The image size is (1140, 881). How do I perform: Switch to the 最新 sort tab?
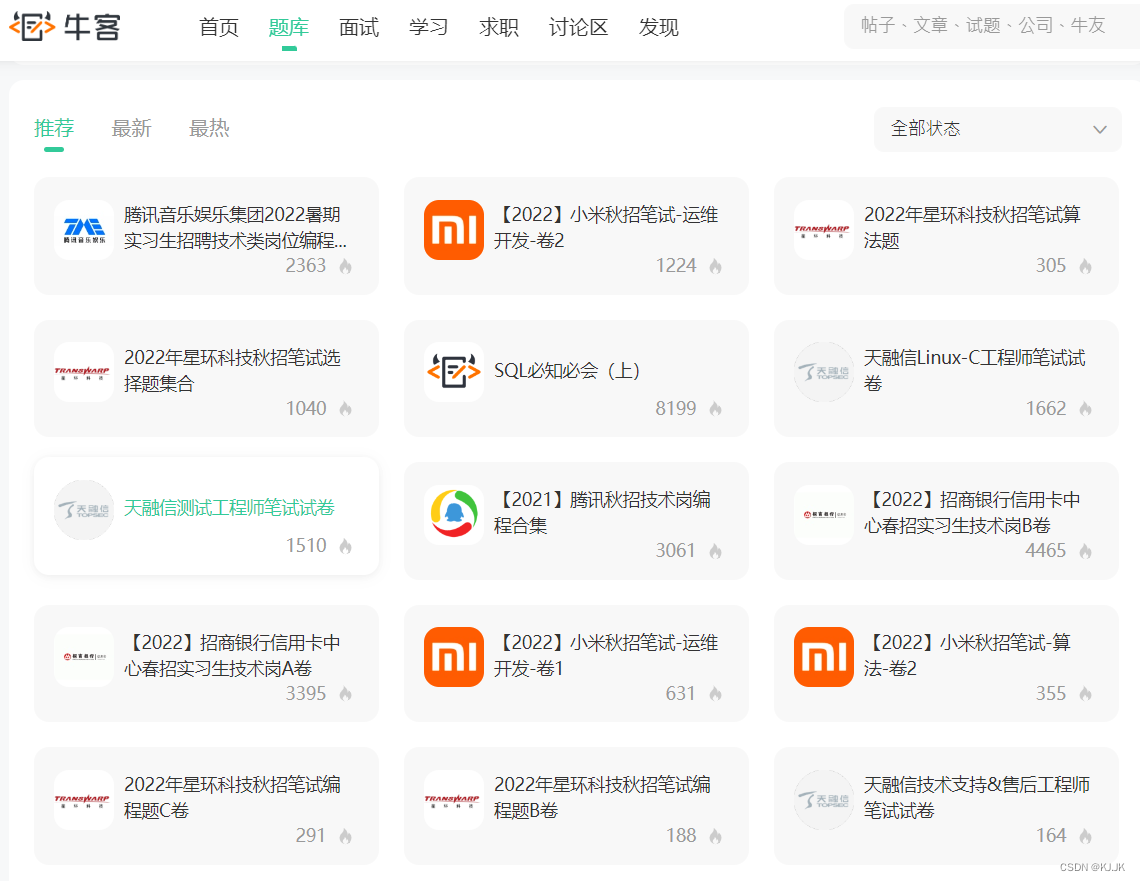click(x=132, y=129)
